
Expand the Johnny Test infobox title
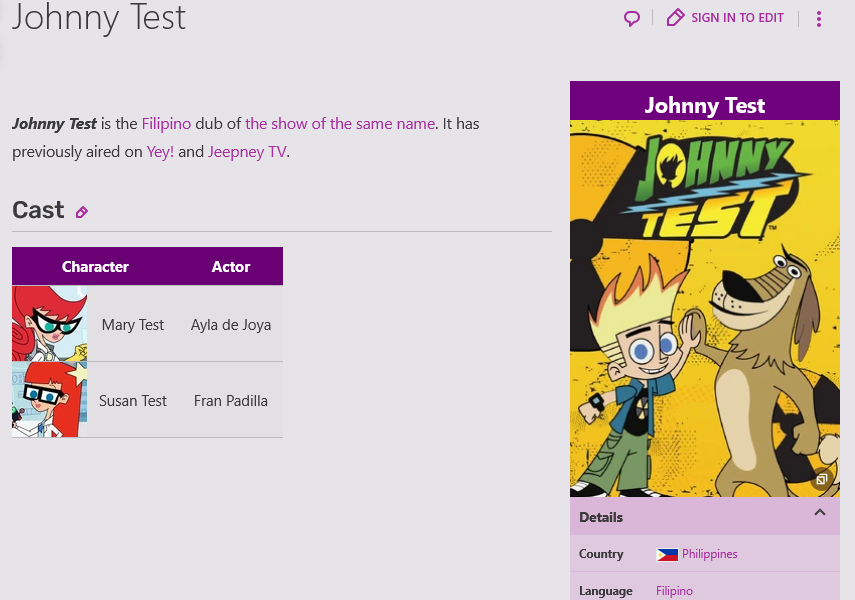[704, 105]
